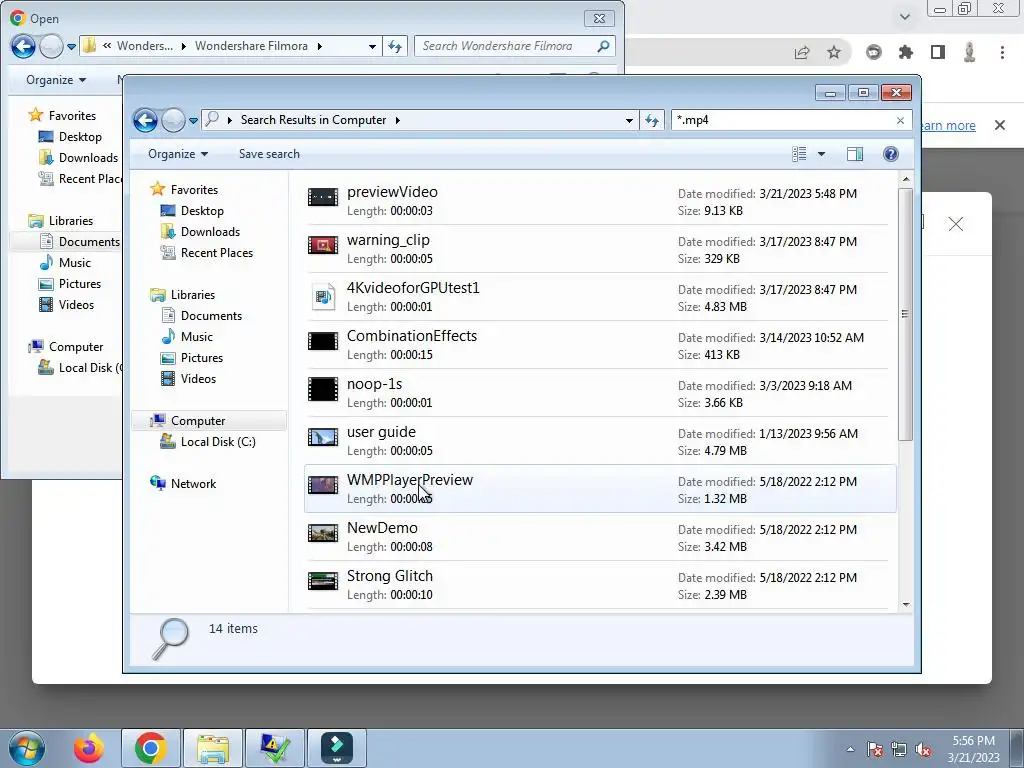Change view using the view icon button
Viewport: 1024px width, 768px height.
(x=799, y=154)
